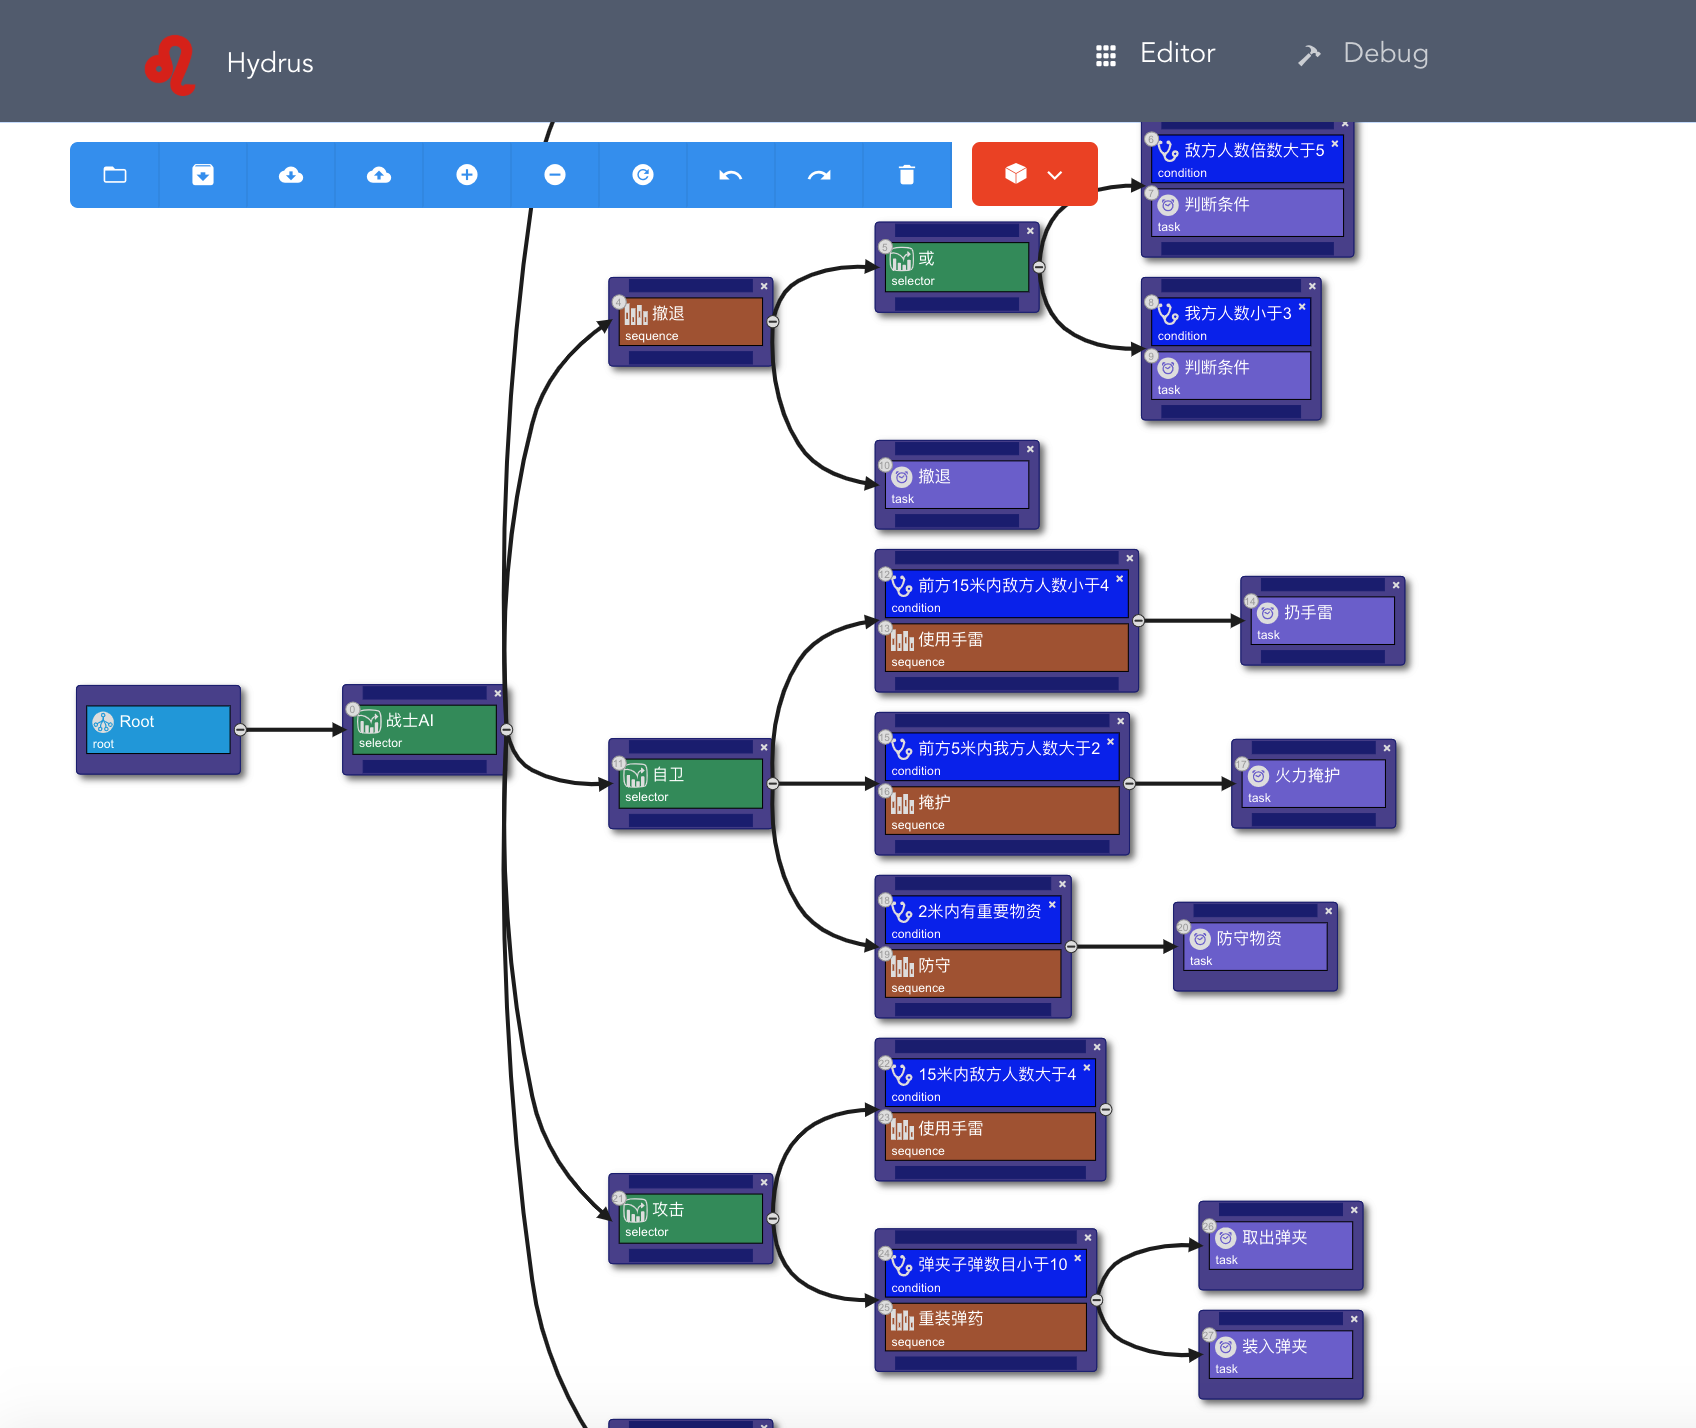Click the trash delete icon
This screenshot has width=1696, height=1428.
point(907,175)
